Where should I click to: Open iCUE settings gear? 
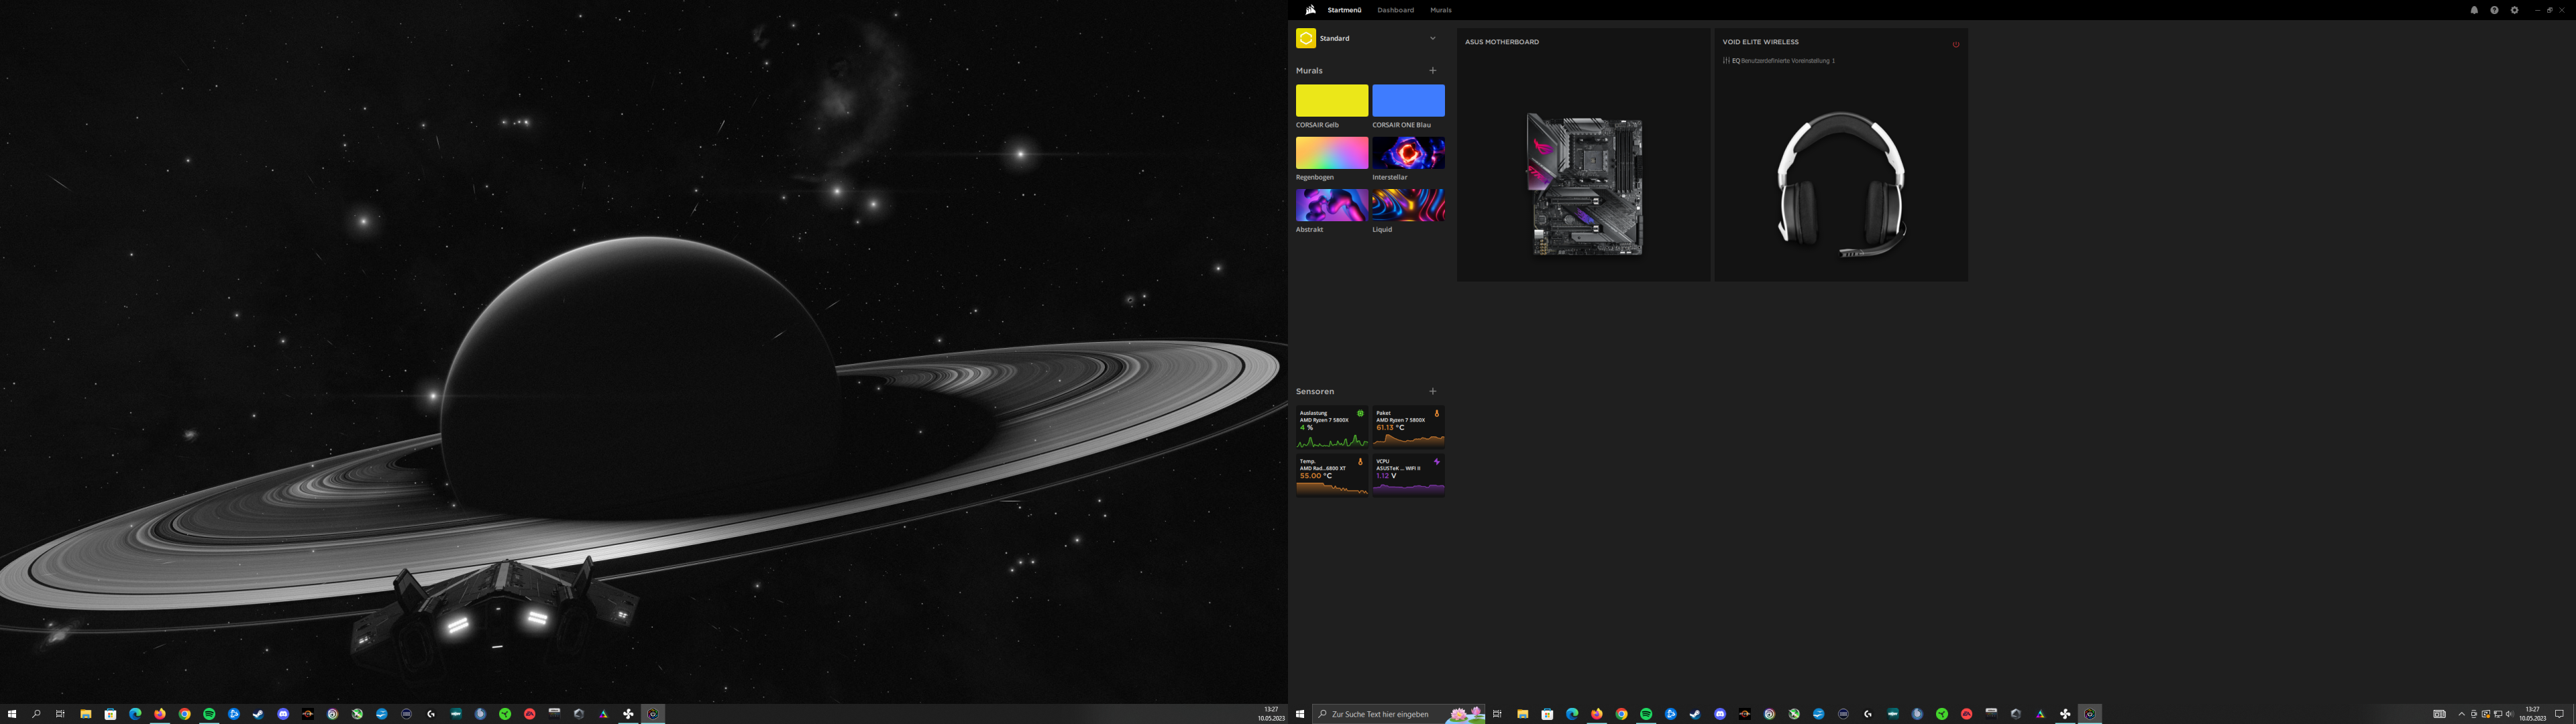click(x=2514, y=10)
